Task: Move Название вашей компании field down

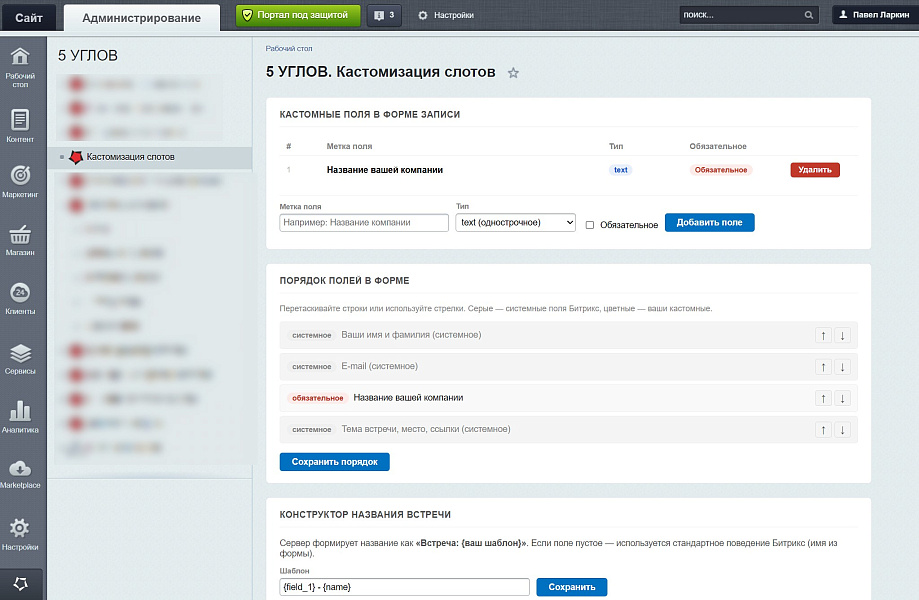Action: [842, 398]
